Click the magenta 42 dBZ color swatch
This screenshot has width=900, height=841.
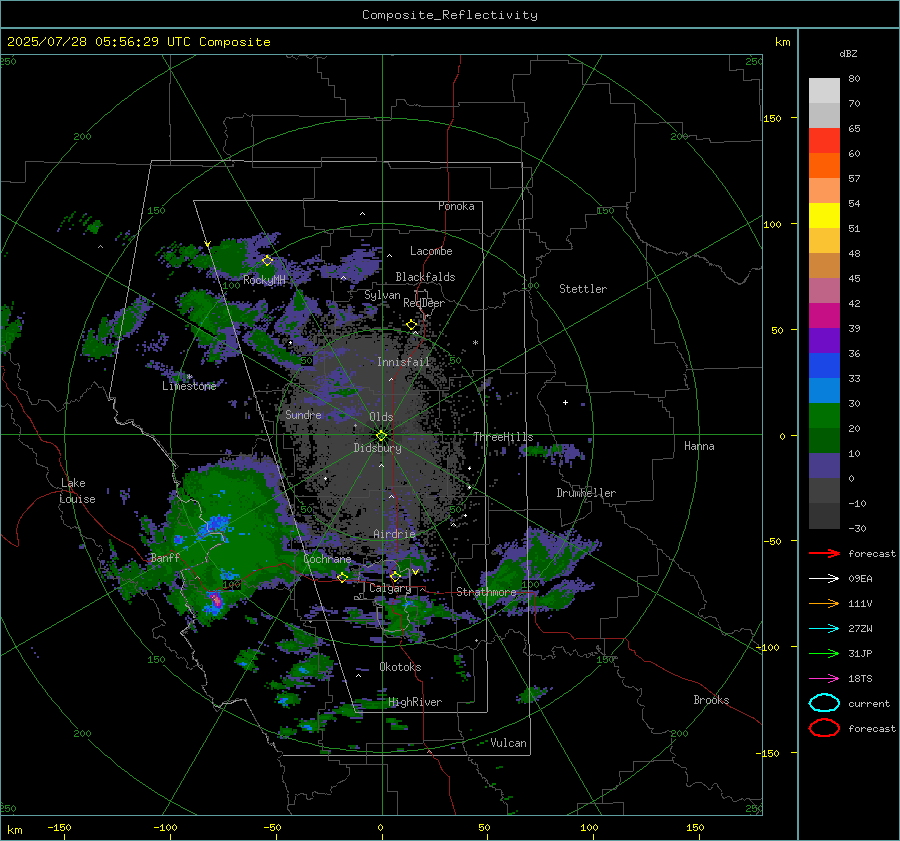pyautogui.click(x=824, y=315)
